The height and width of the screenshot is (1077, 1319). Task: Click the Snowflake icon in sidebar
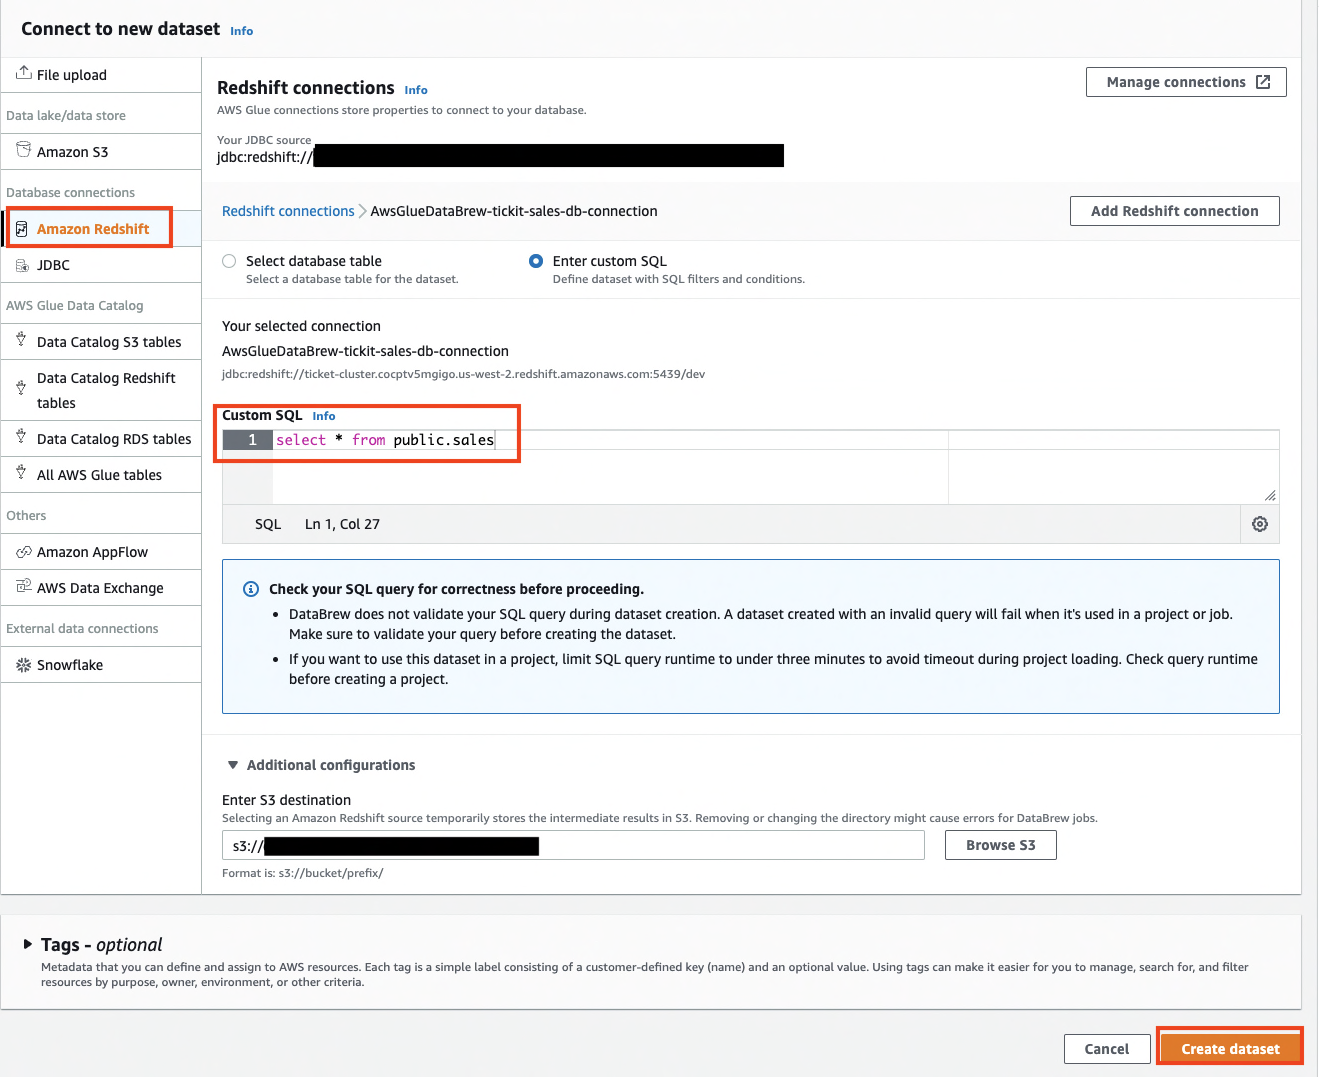click(24, 665)
